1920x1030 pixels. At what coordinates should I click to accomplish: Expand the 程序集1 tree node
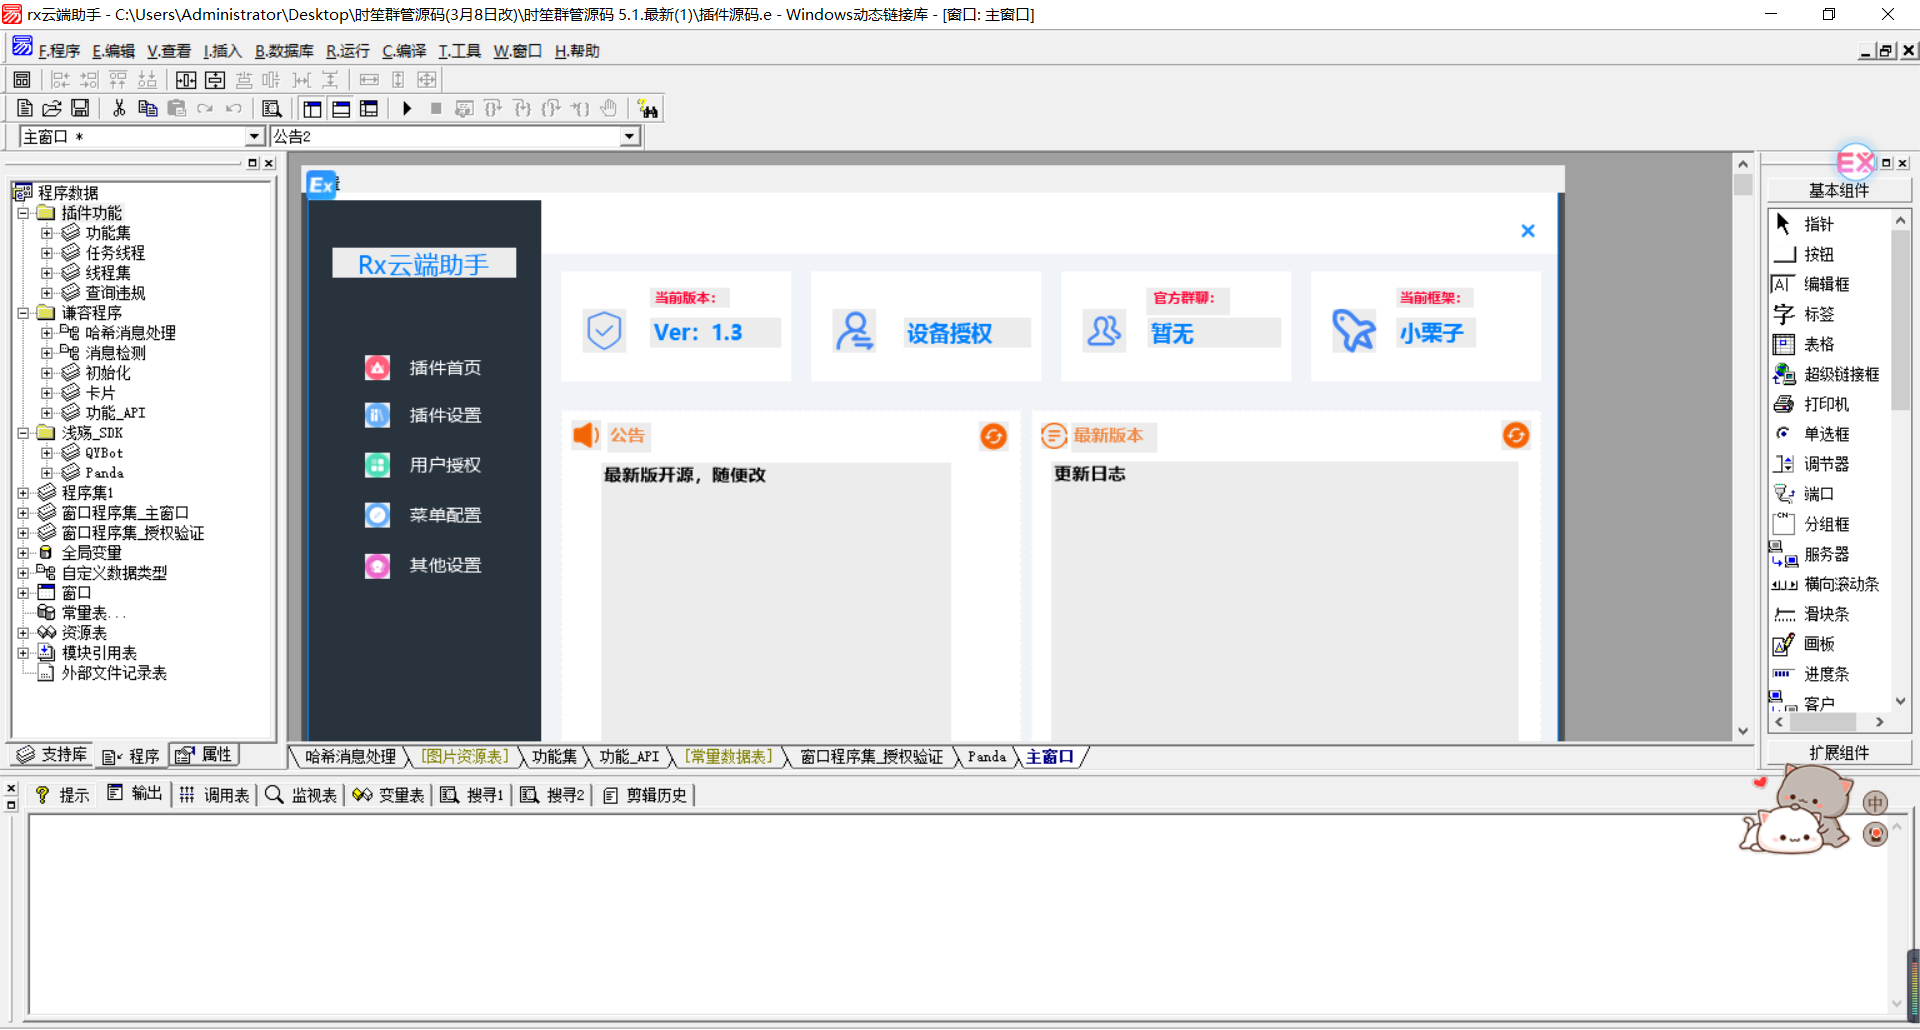(23, 493)
